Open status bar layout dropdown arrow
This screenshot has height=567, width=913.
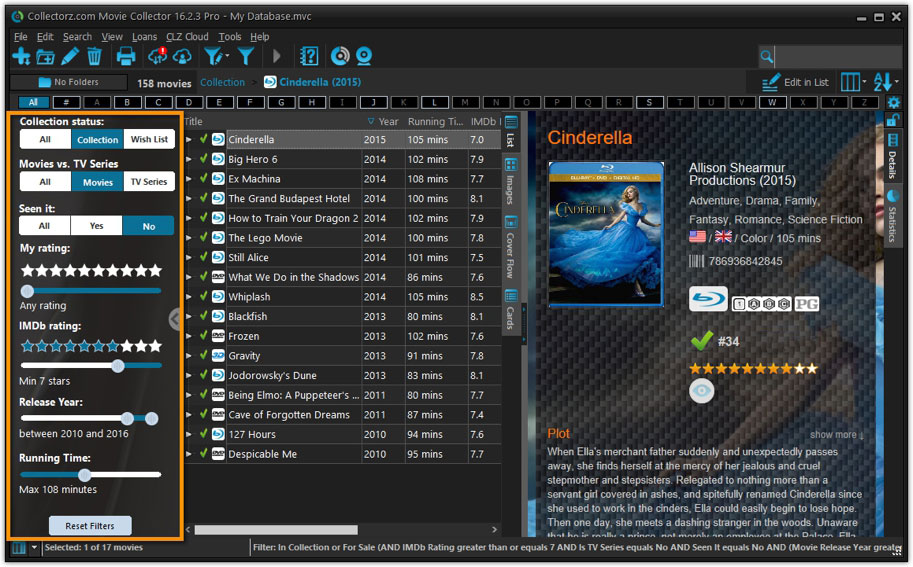[34, 548]
